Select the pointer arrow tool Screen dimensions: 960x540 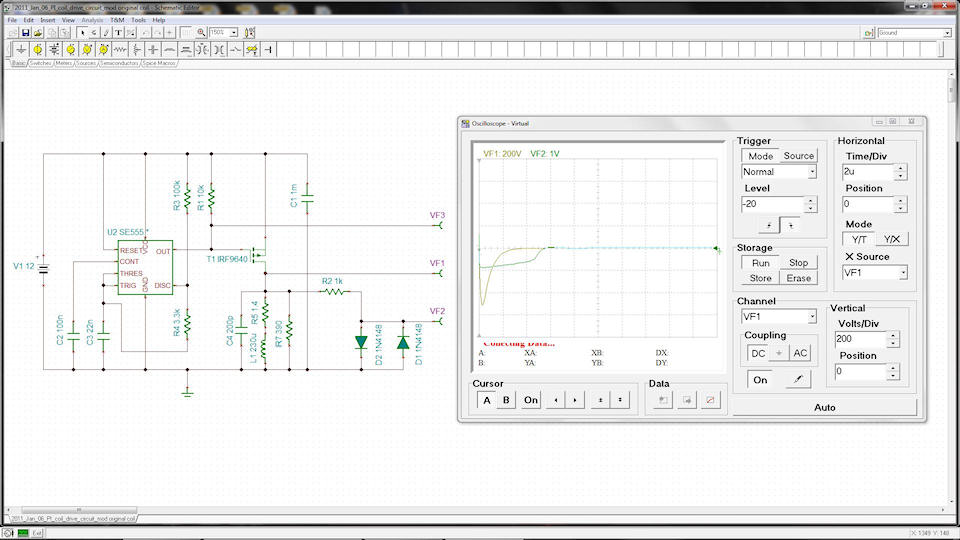[82, 32]
